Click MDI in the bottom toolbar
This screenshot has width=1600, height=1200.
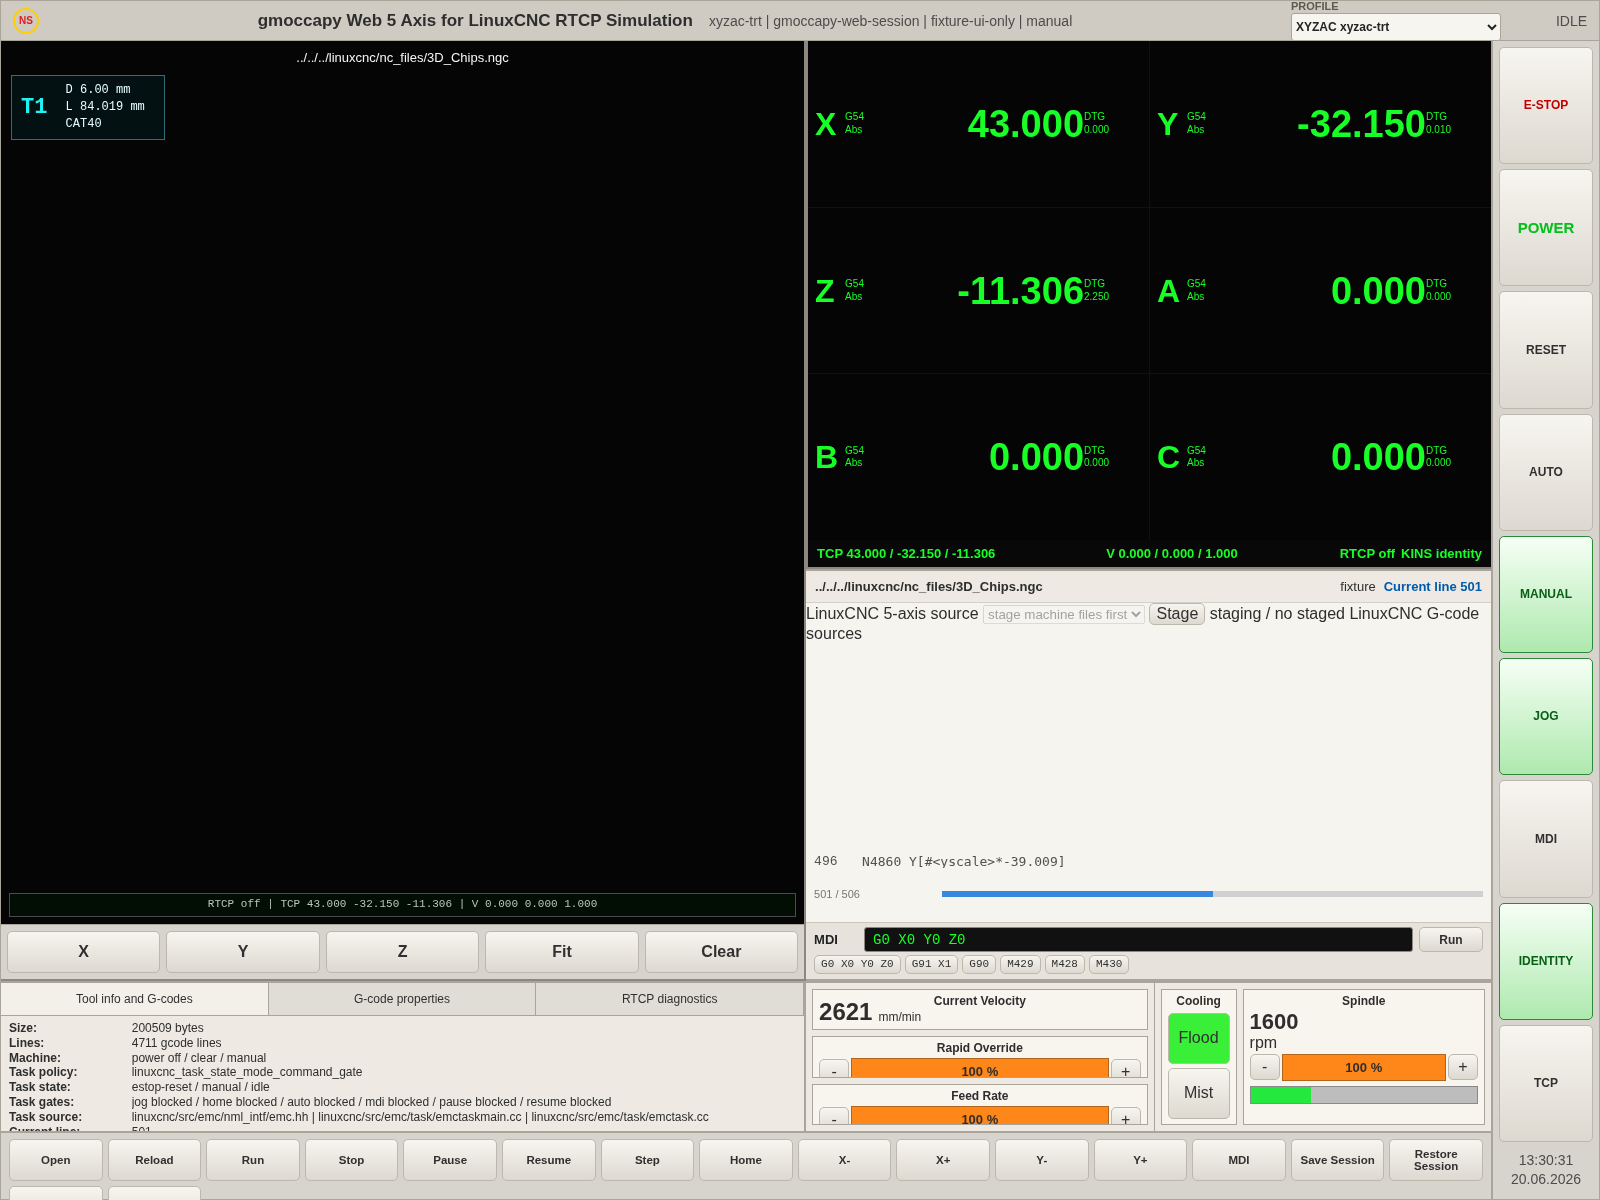coord(1239,1160)
